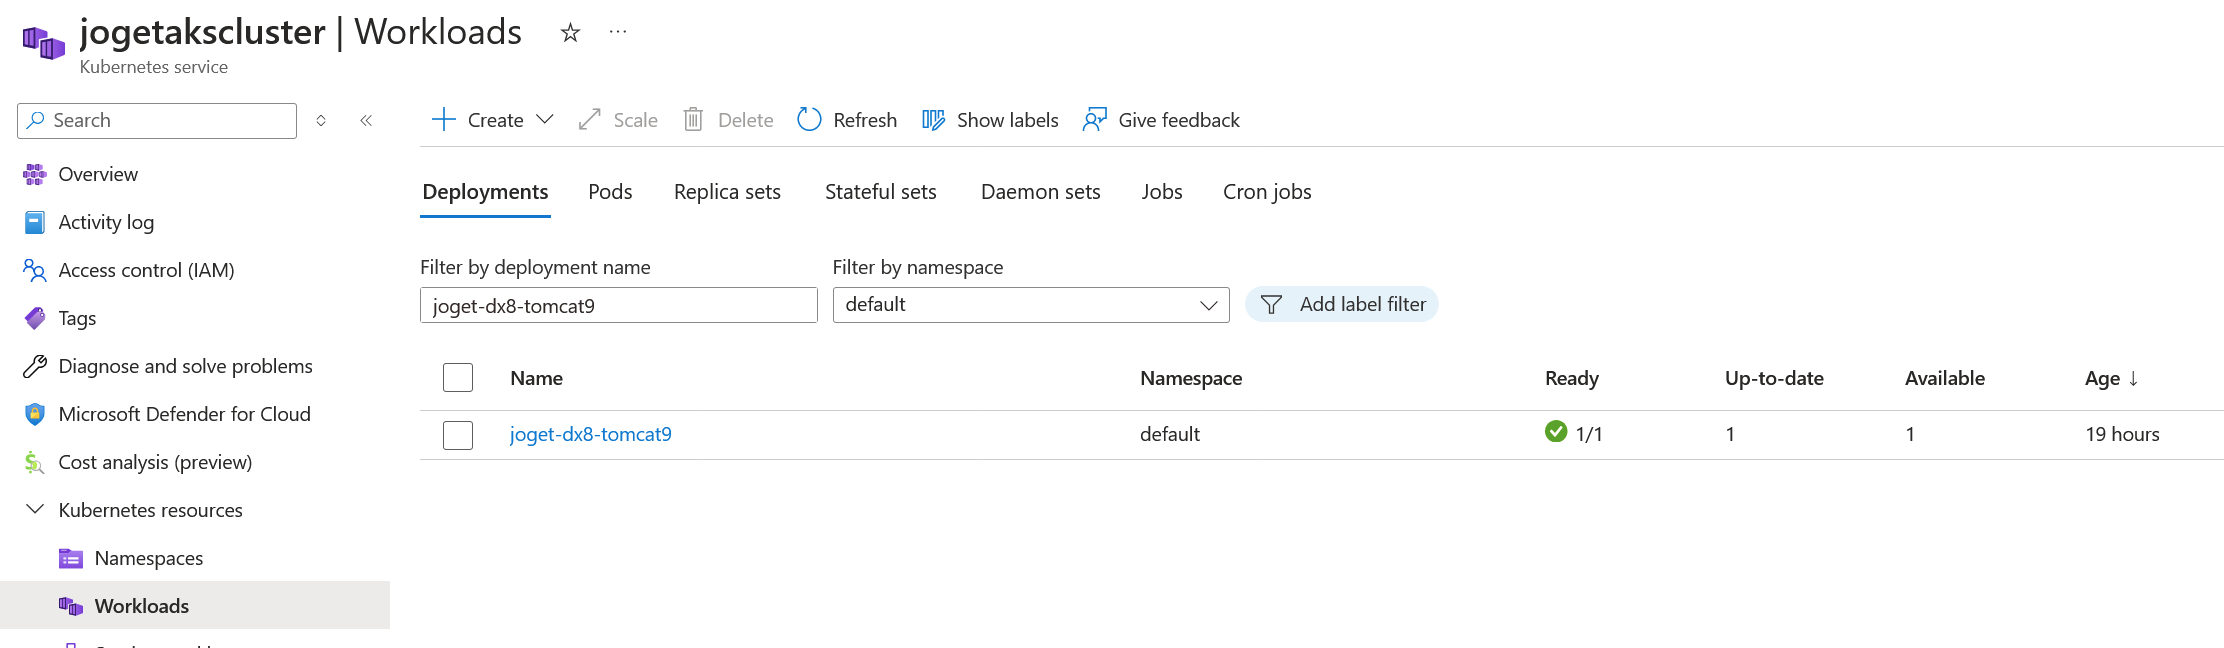The height and width of the screenshot is (648, 2224).
Task: Open Tags from the sidebar
Action: tap(77, 318)
